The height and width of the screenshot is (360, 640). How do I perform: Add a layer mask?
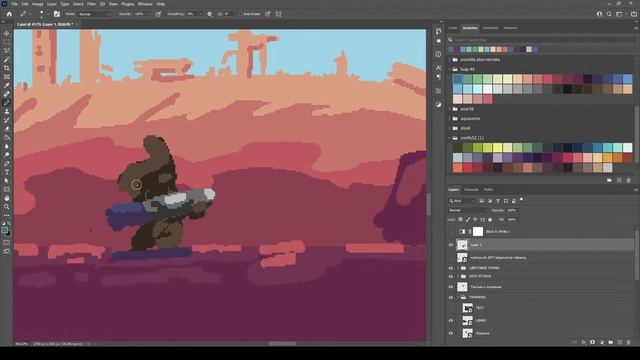pos(593,342)
